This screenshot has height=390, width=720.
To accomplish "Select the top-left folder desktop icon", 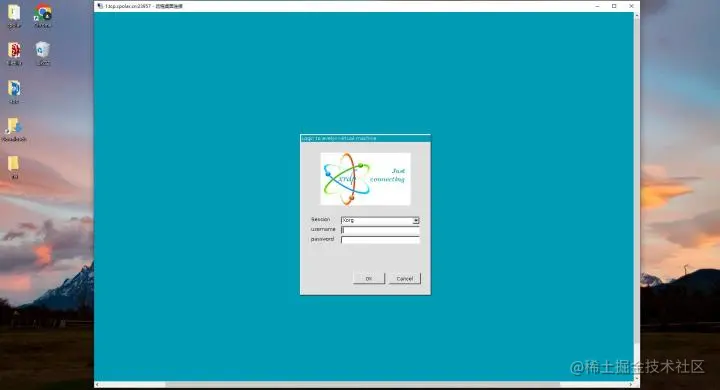I will point(14,15).
